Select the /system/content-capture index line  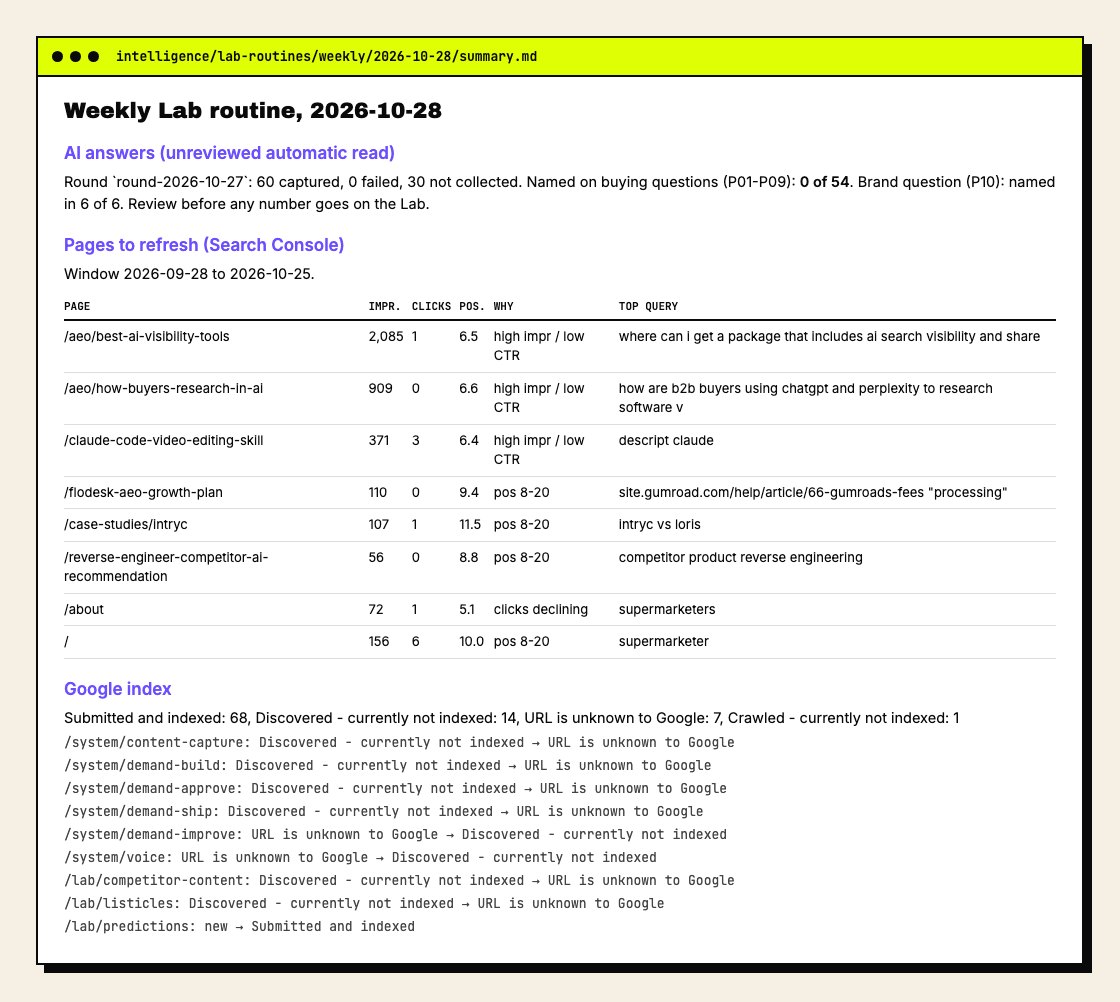coord(399,743)
